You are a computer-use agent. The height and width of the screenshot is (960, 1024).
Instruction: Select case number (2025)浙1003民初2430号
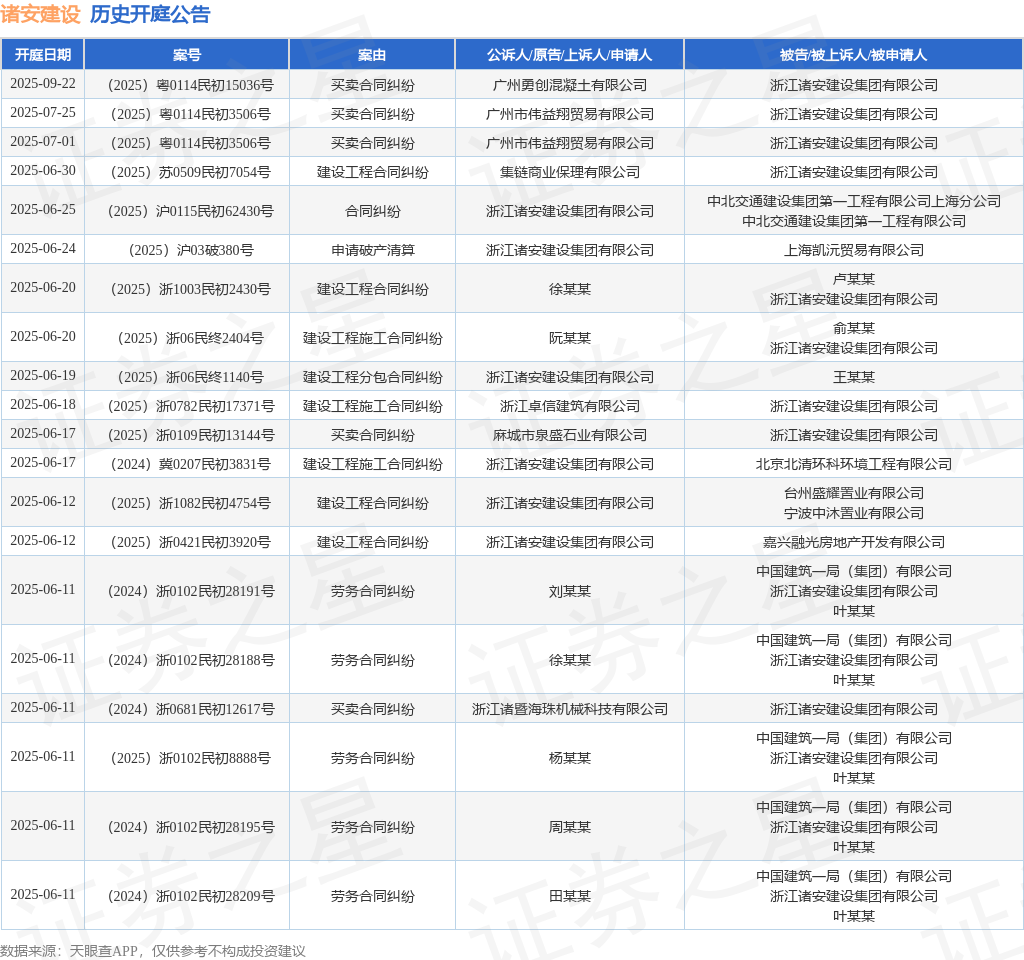click(191, 289)
